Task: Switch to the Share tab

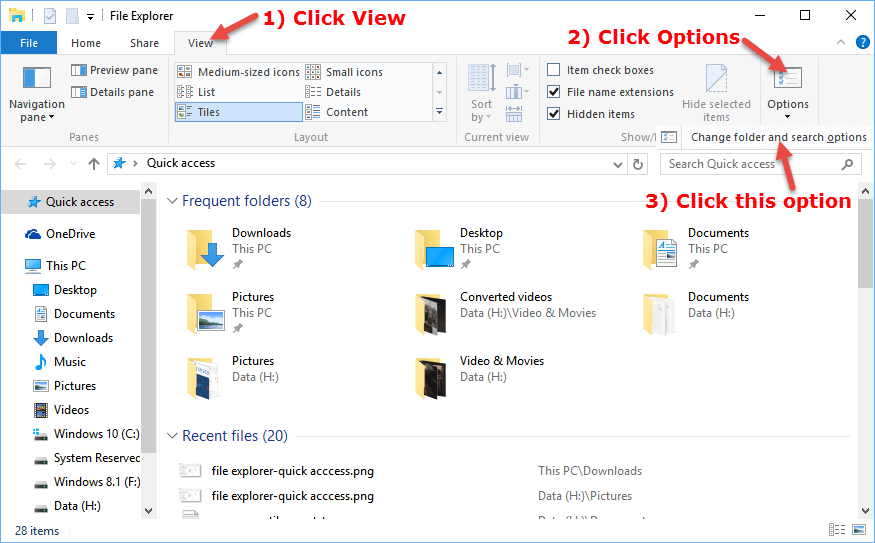Action: pyautogui.click(x=144, y=43)
